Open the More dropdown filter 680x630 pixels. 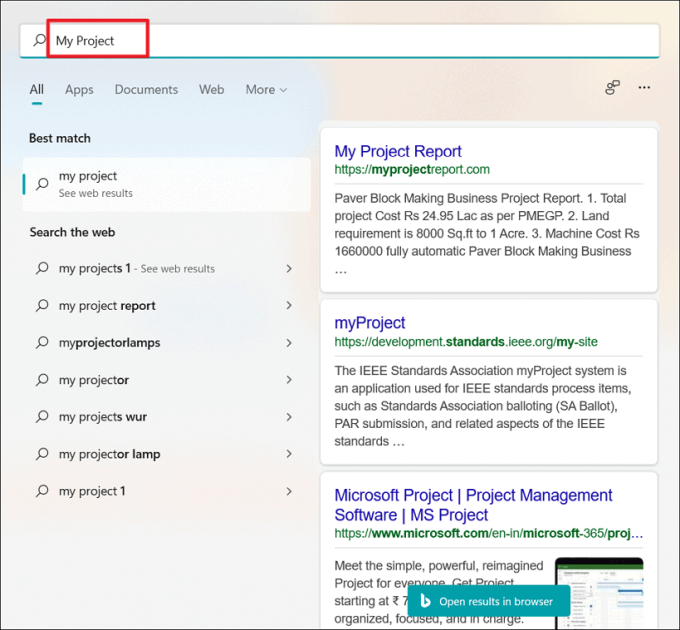266,90
